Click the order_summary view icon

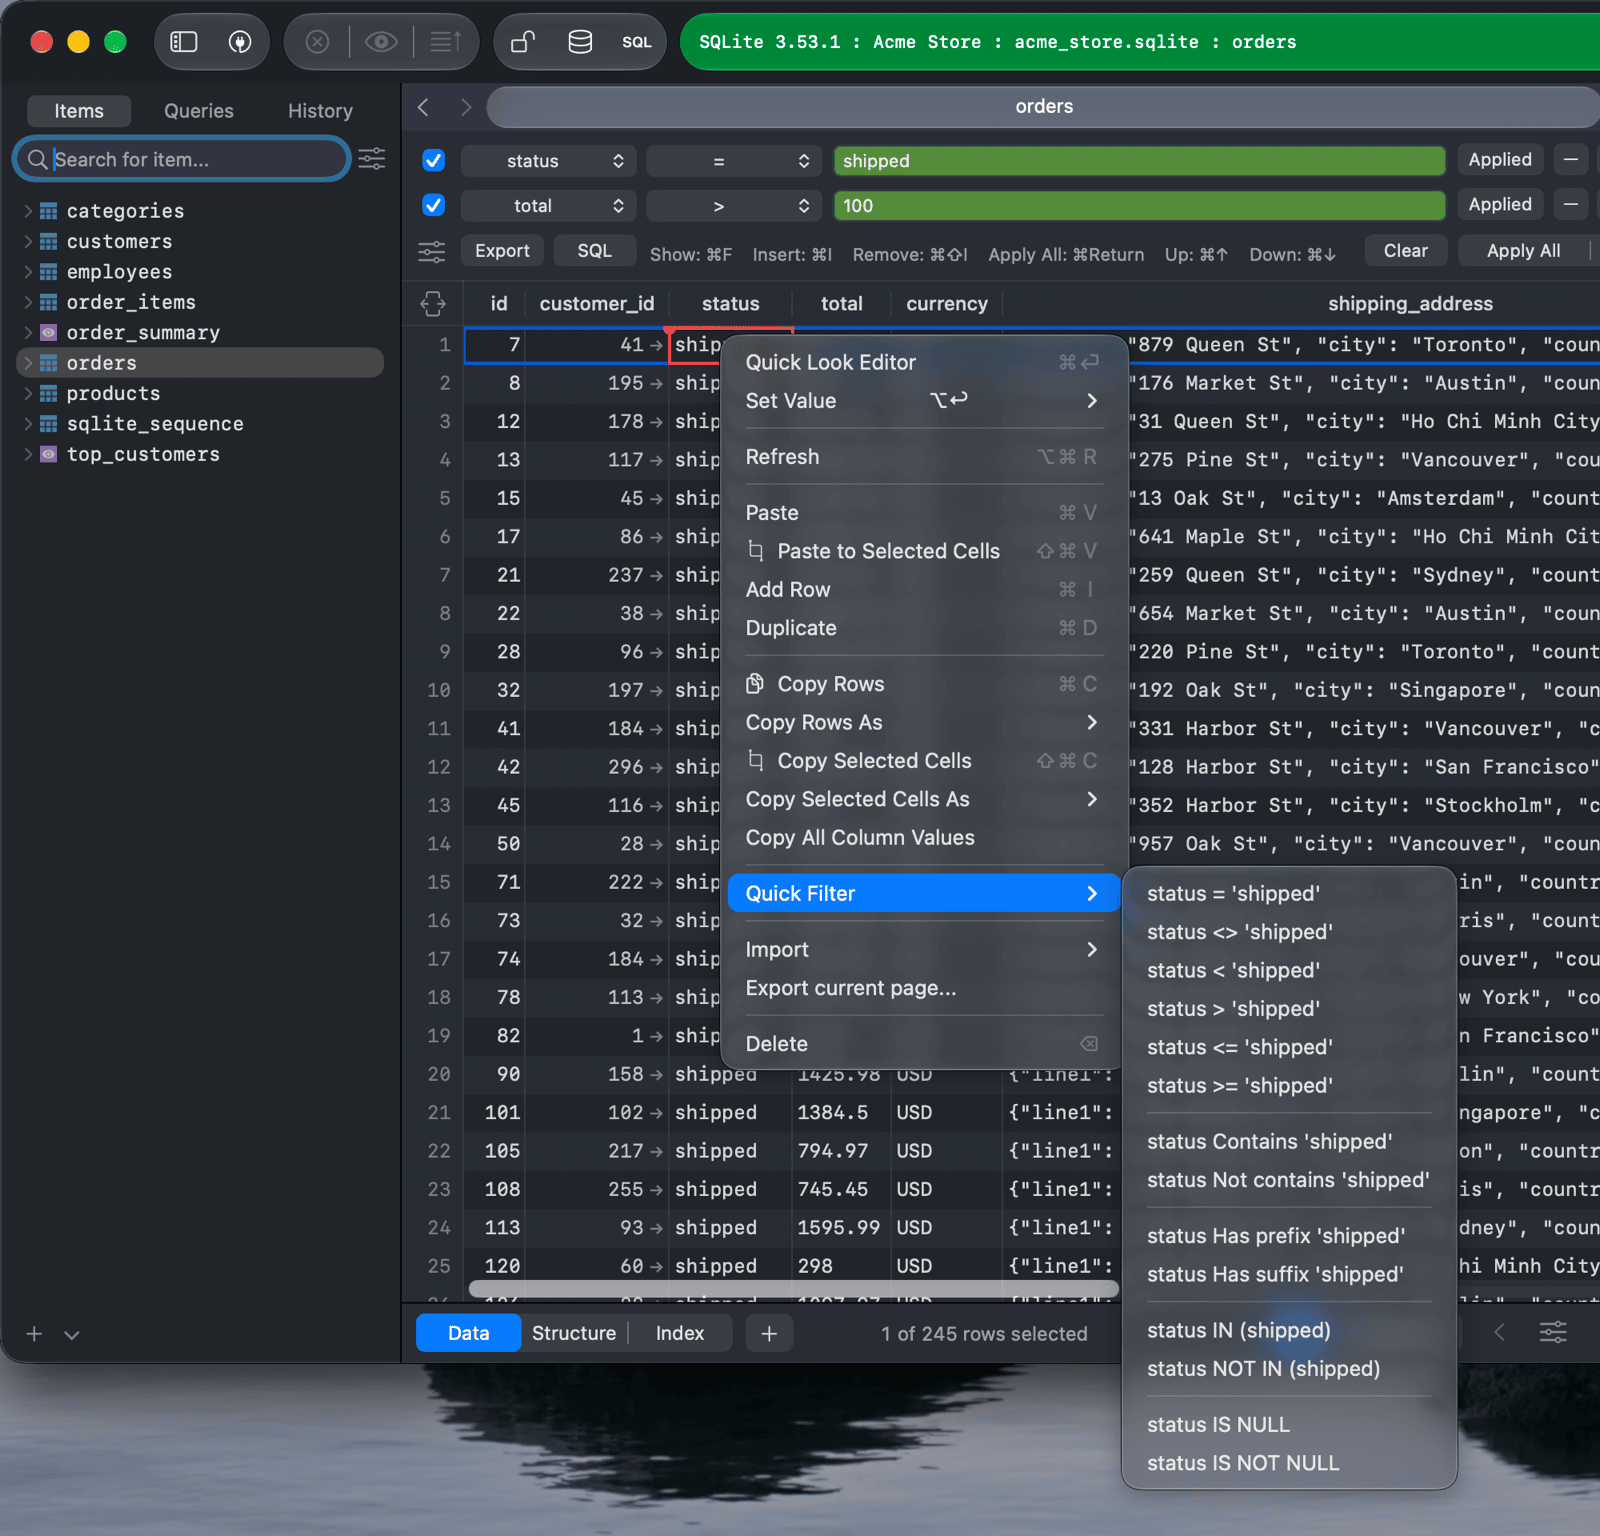pyautogui.click(x=48, y=333)
